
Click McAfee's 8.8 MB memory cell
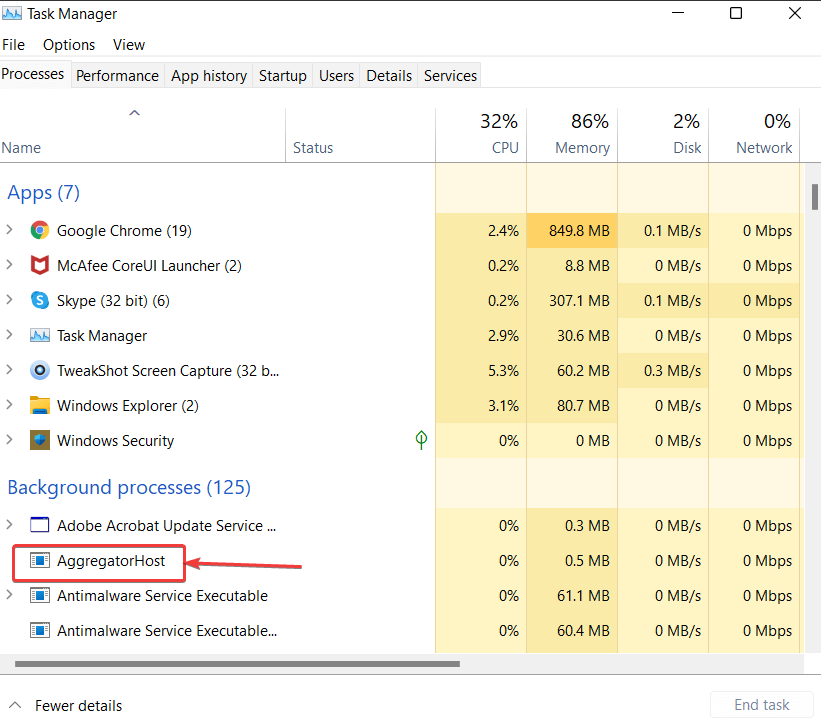[x=572, y=265]
